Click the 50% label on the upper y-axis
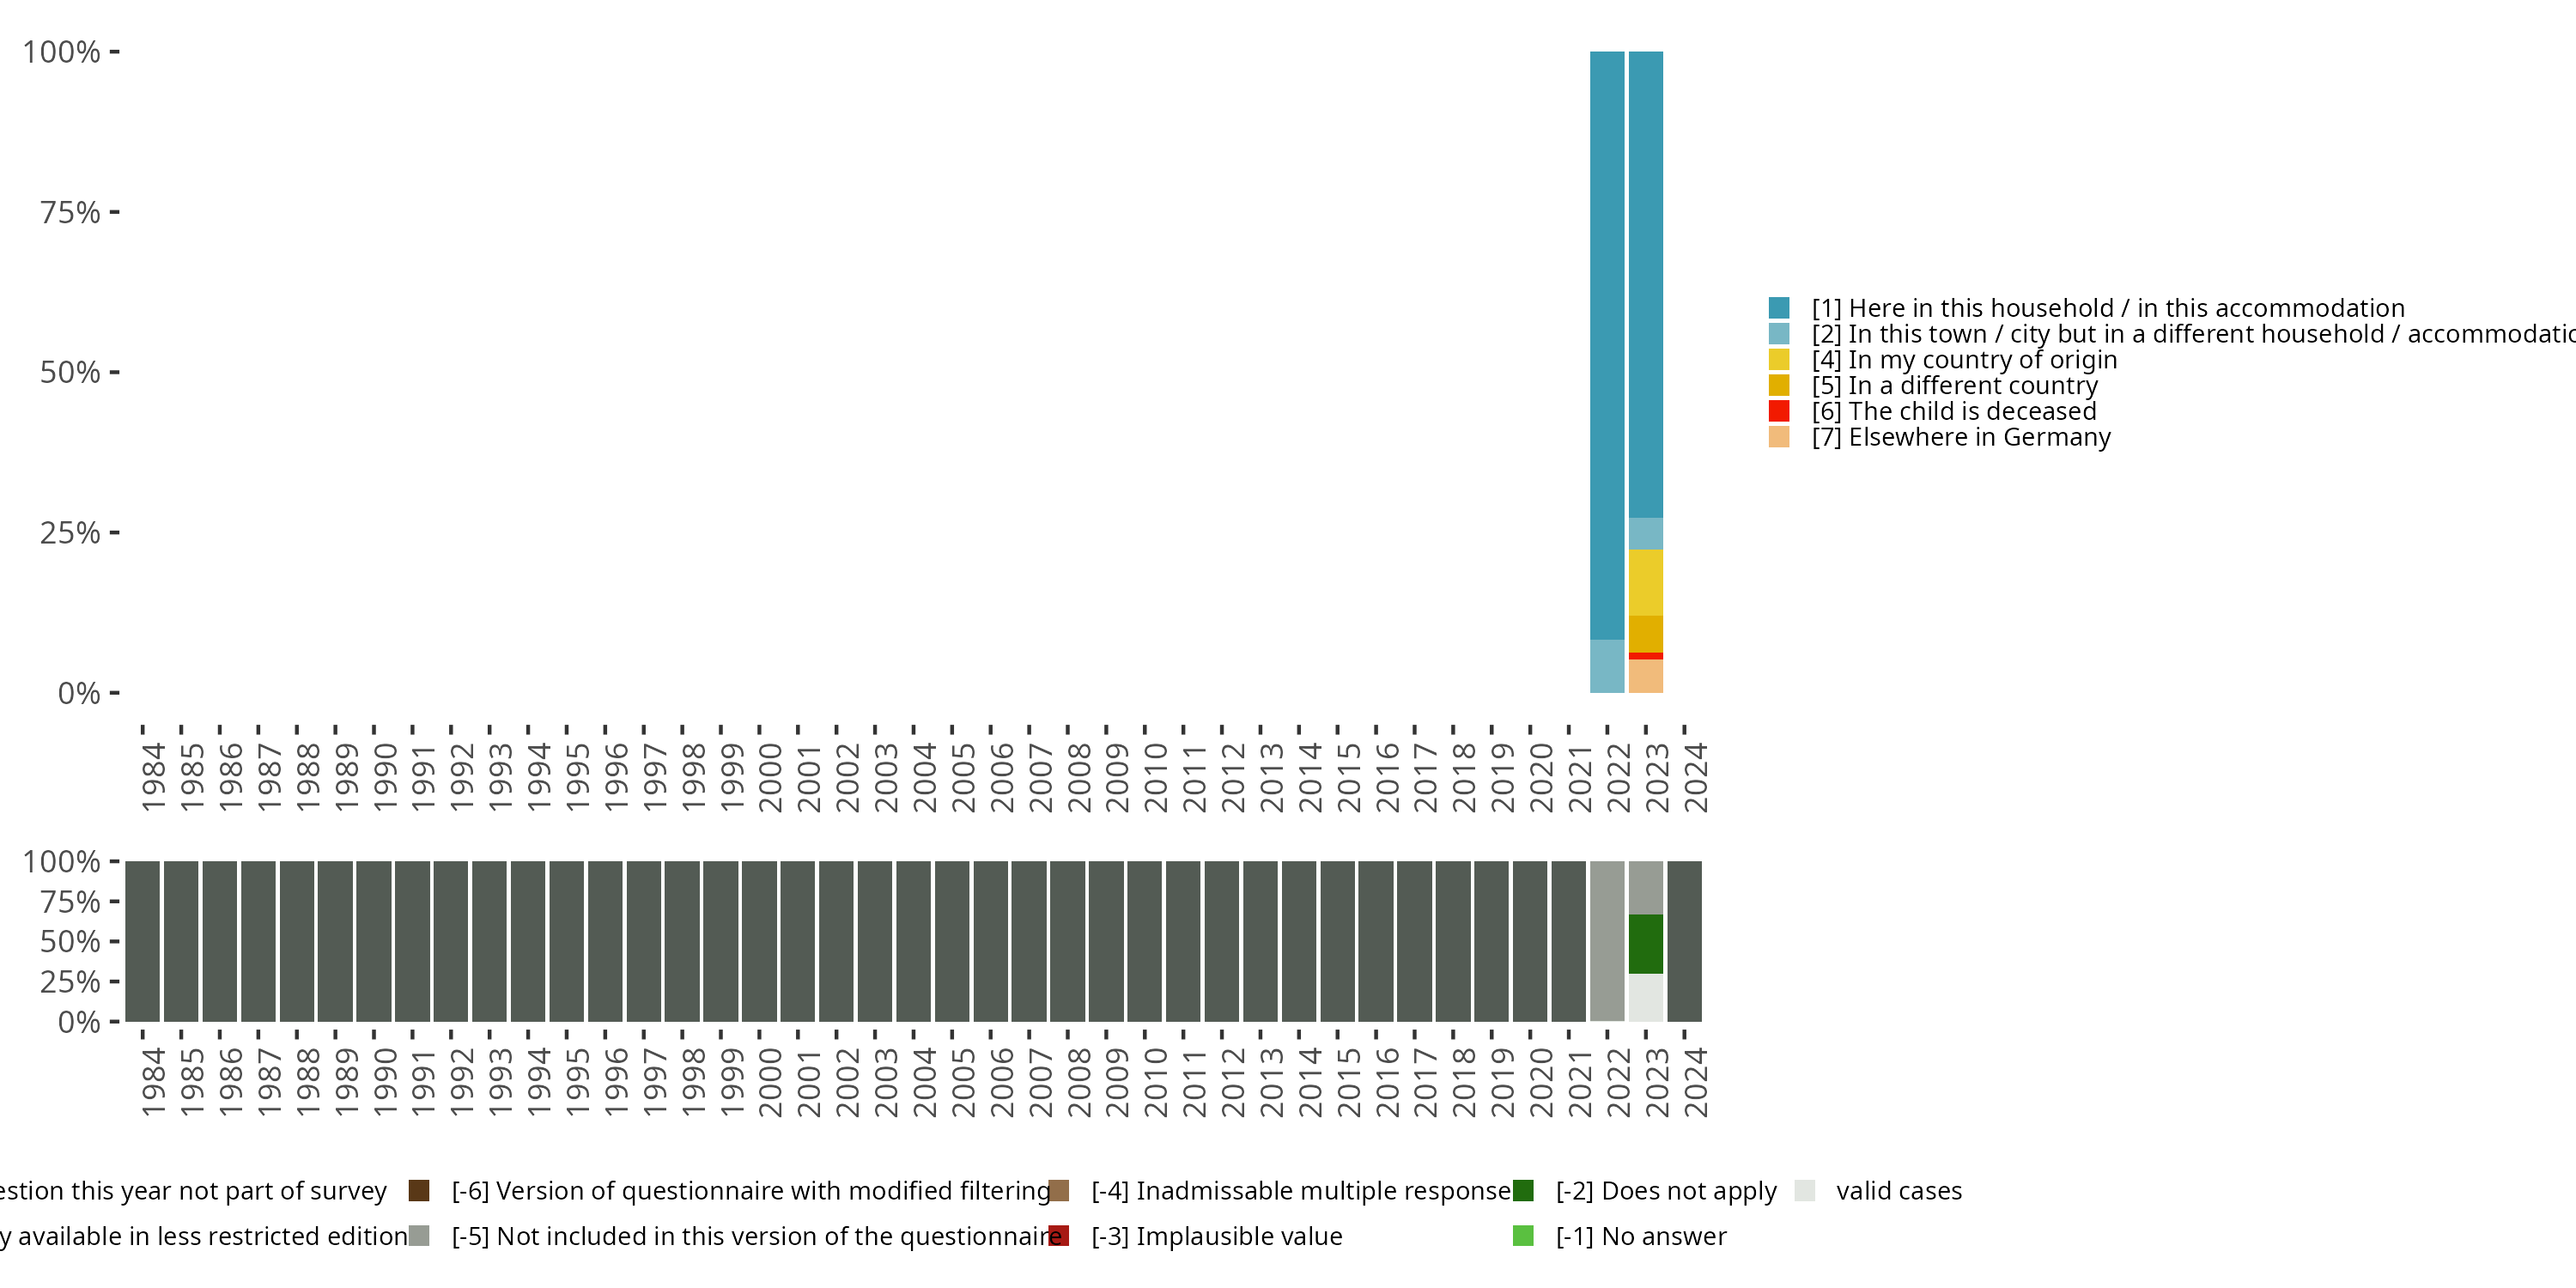This screenshot has height=1288, width=2576. 70,373
